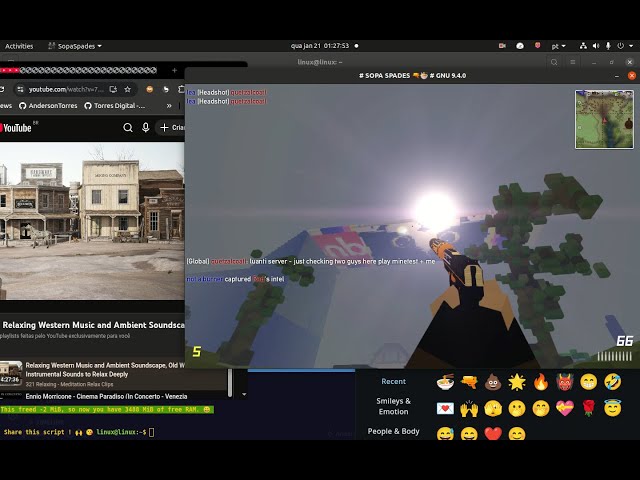Open the Activities overview
Image resolution: width=640 pixels, height=480 pixels.
(x=19, y=46)
